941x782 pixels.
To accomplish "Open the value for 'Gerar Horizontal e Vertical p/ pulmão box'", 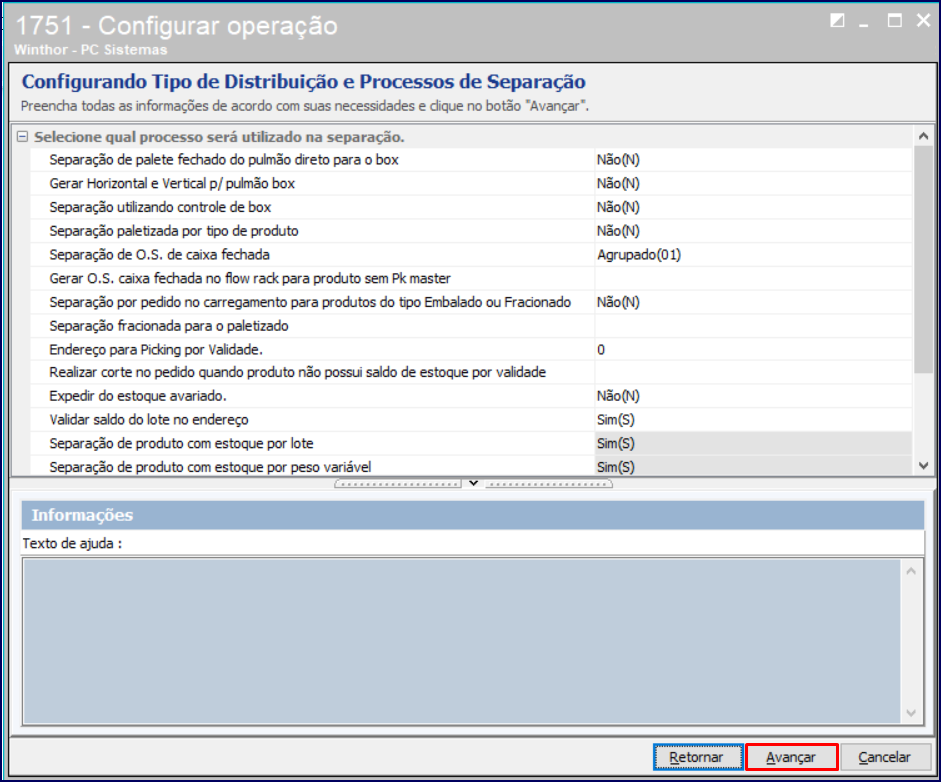I will pos(753,184).
